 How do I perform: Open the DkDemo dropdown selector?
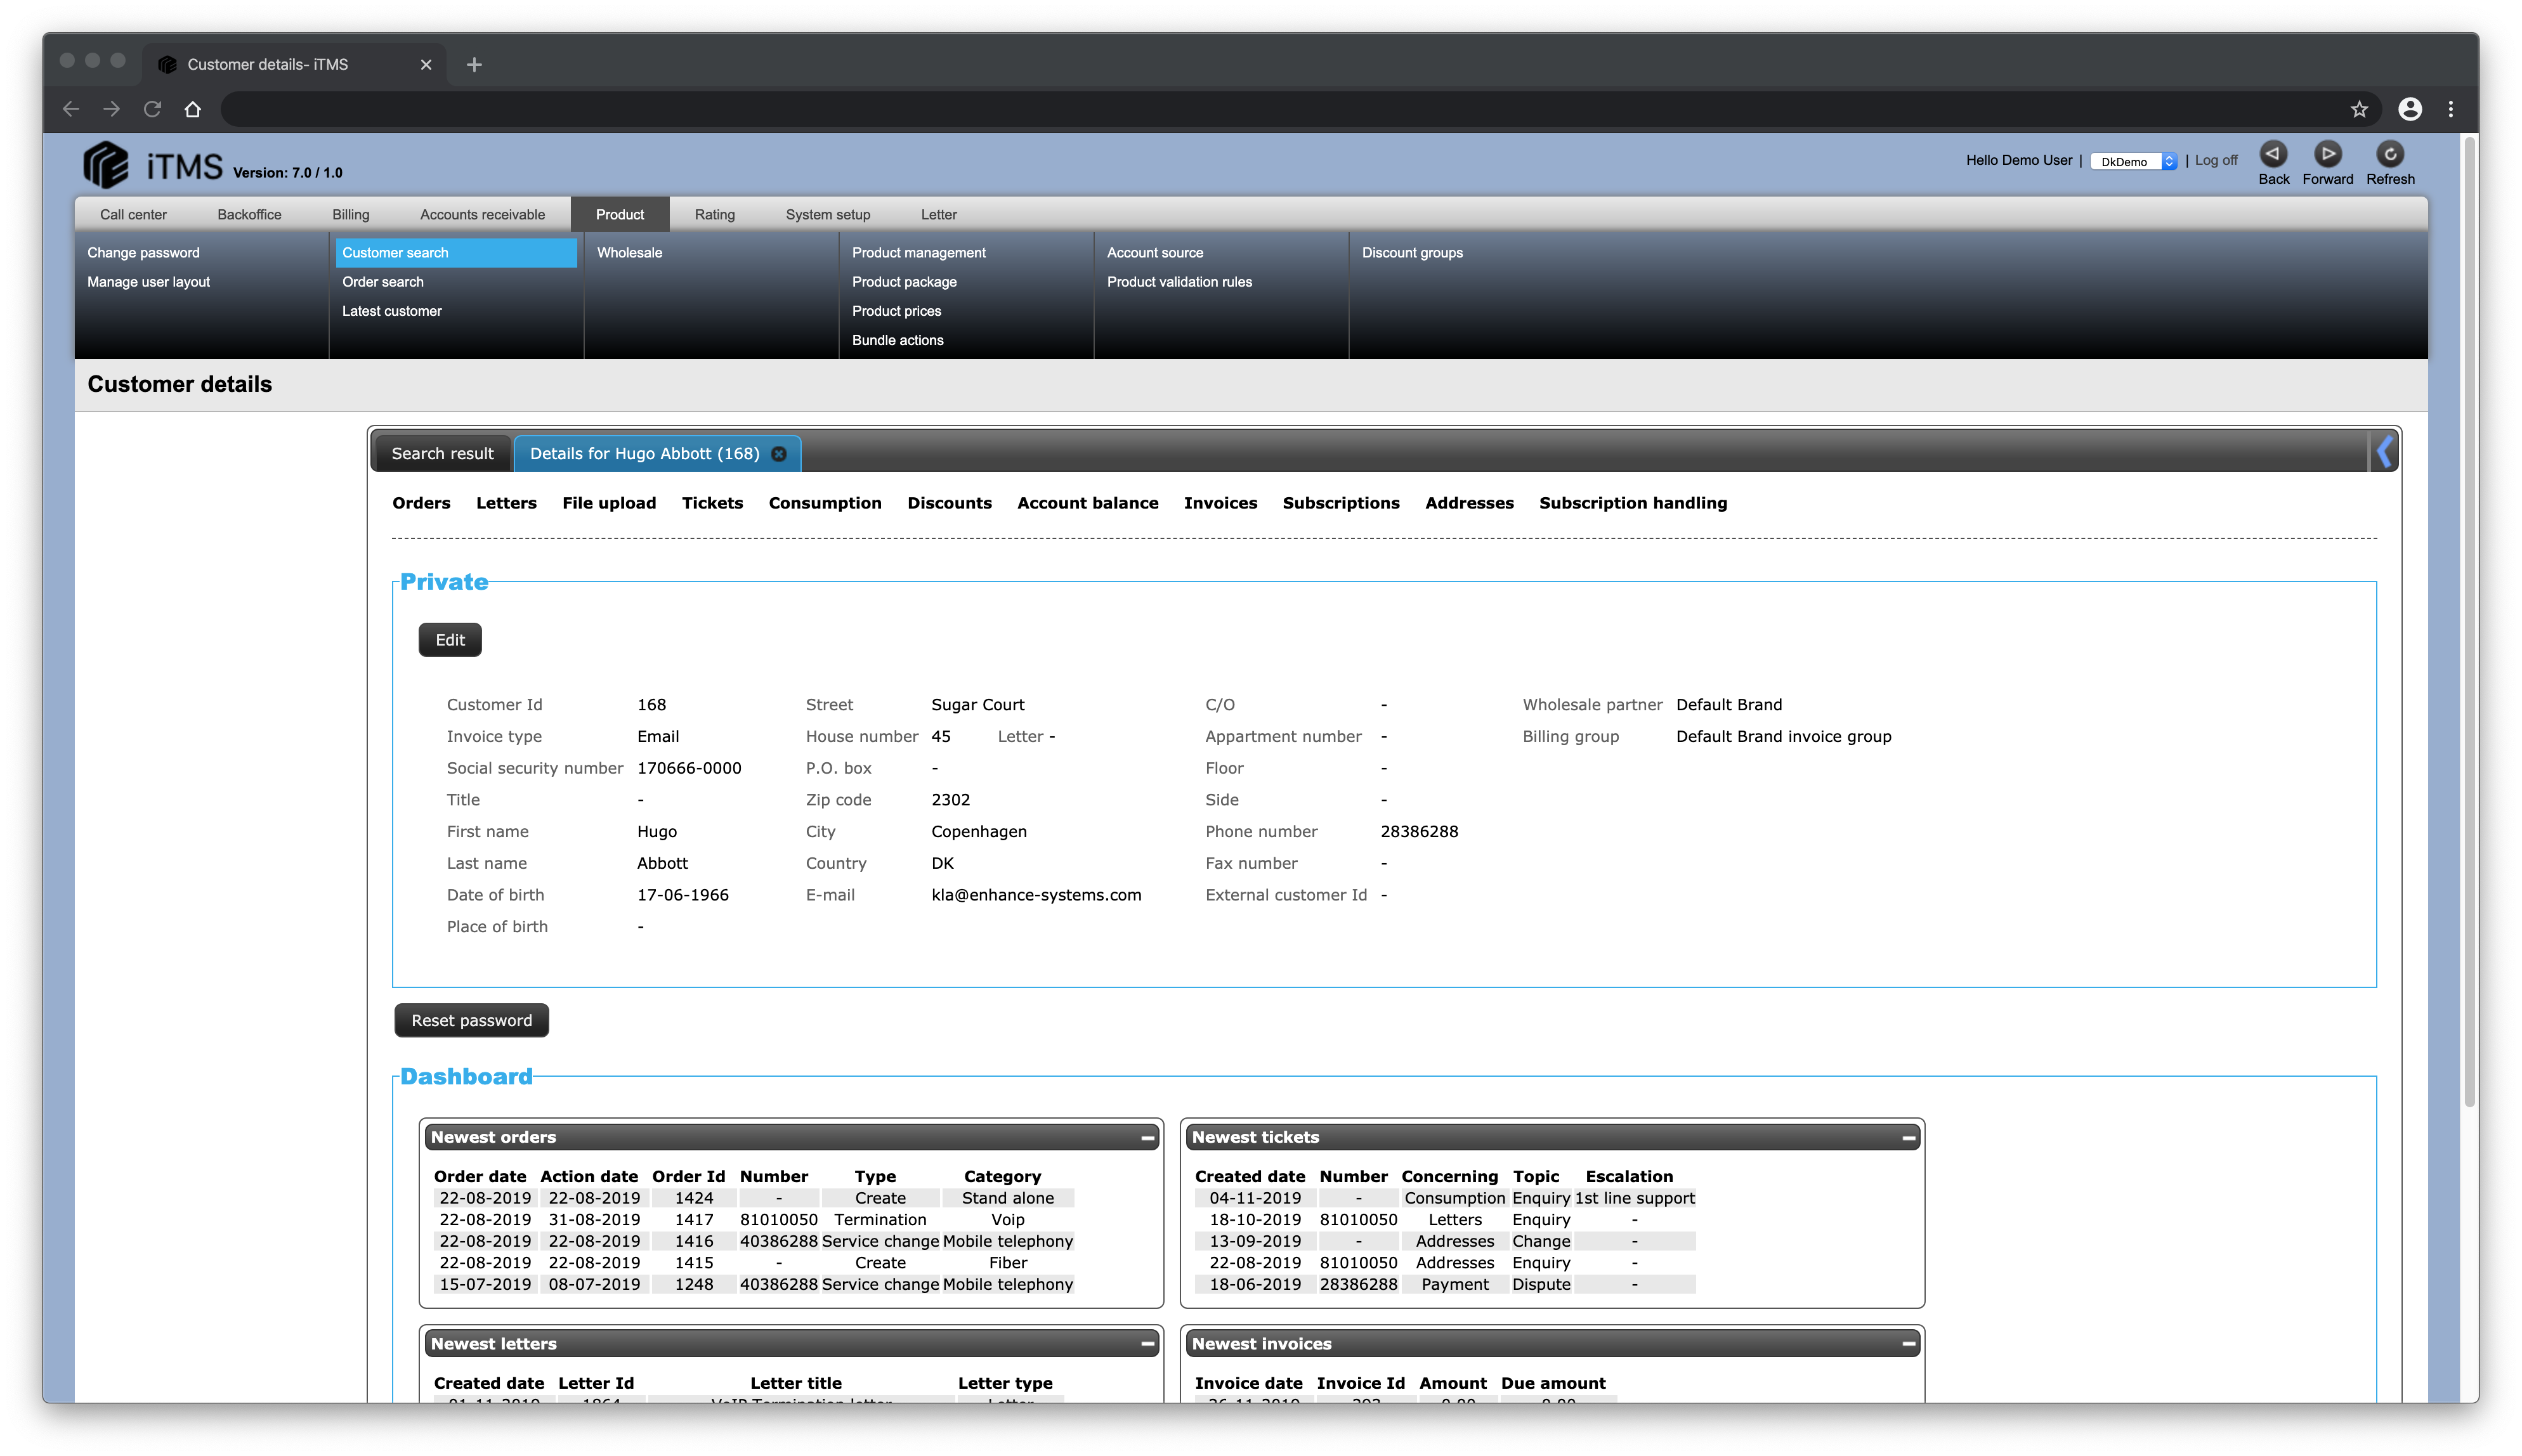coord(2132,161)
